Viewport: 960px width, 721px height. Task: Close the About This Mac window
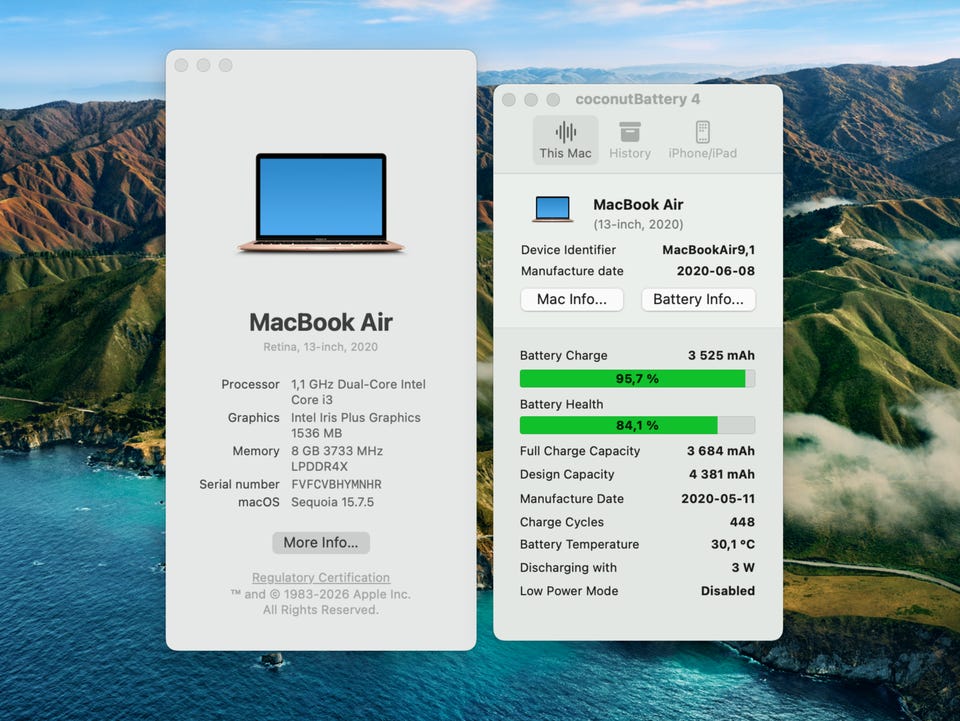[181, 65]
